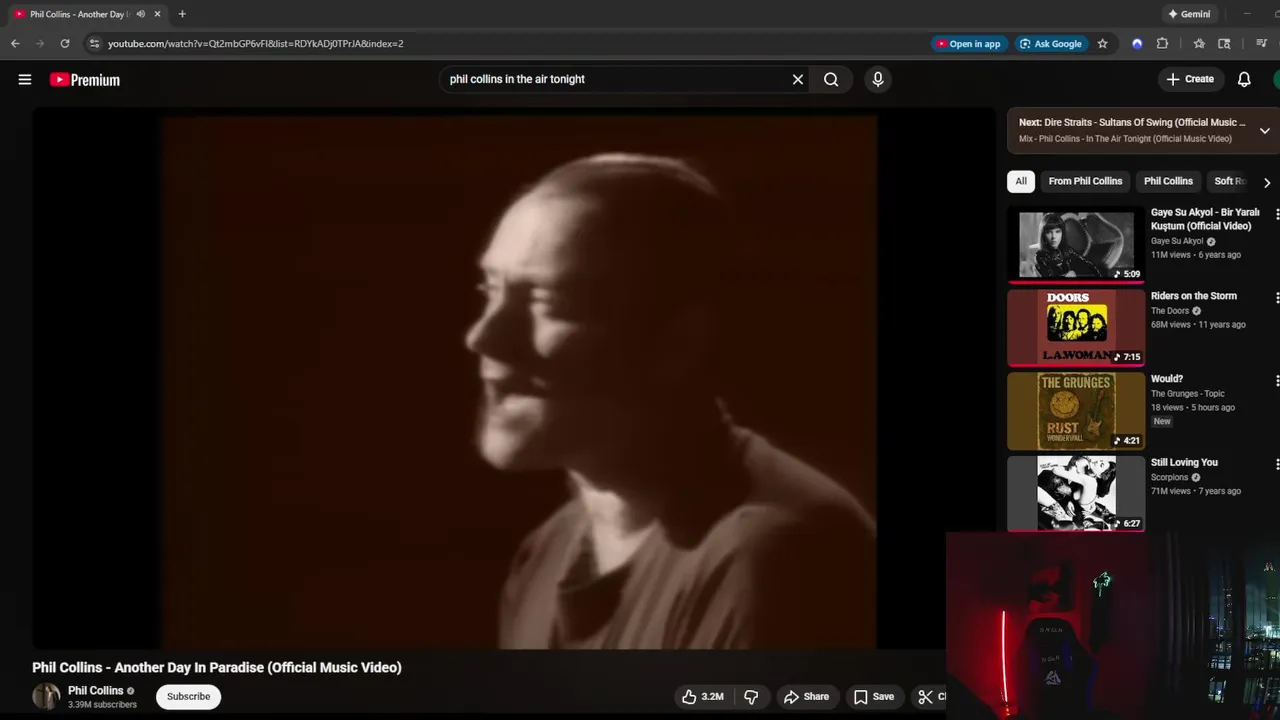Viewport: 1280px width, 720px height.
Task: Share the video
Action: click(x=806, y=697)
